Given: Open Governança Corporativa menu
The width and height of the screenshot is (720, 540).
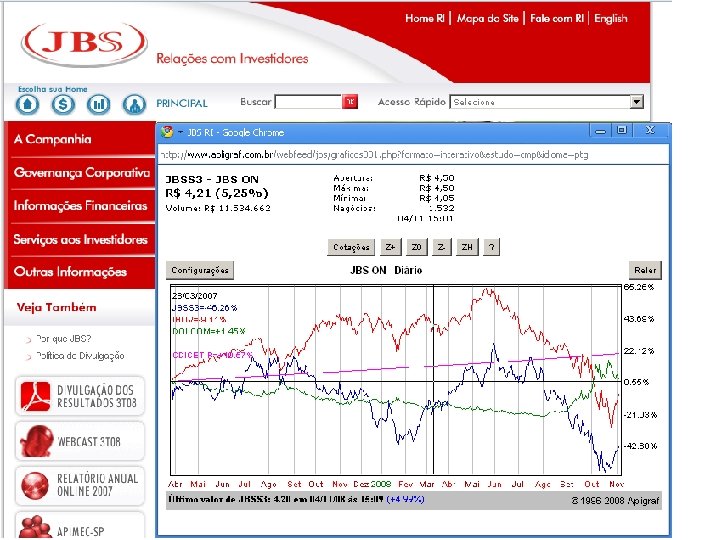Looking at the screenshot, I should (80, 173).
